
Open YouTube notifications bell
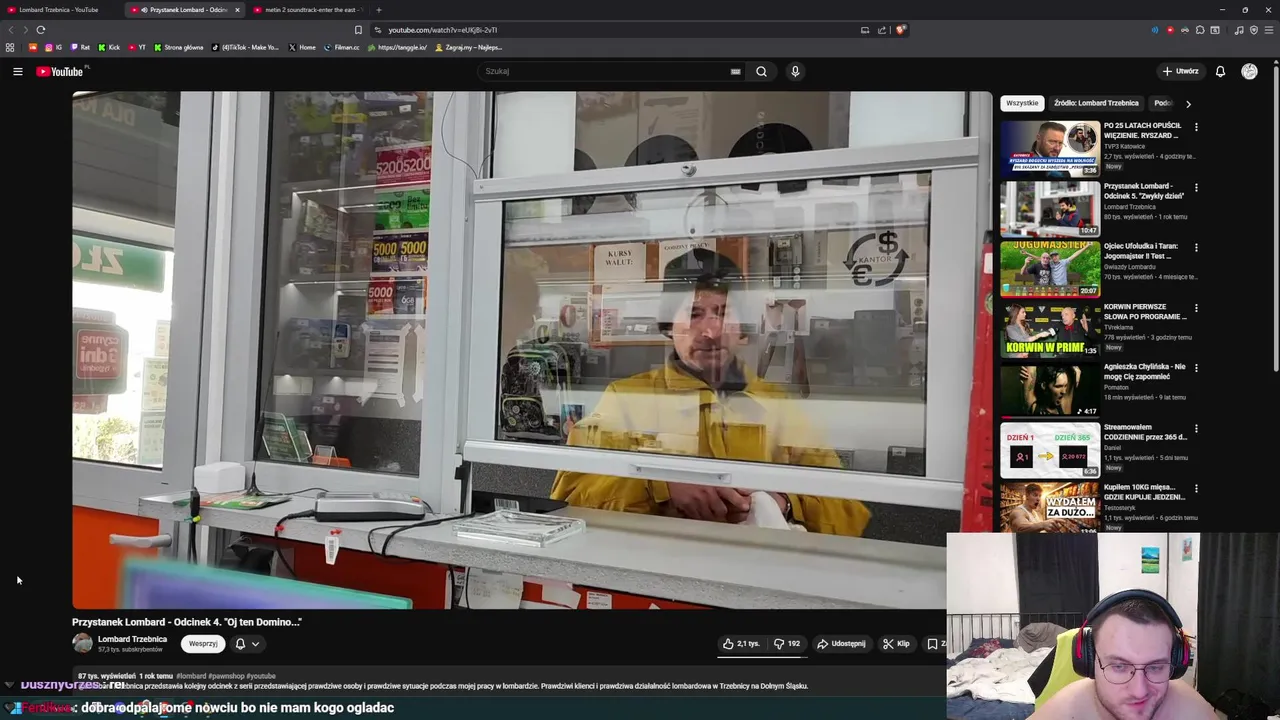point(1220,71)
